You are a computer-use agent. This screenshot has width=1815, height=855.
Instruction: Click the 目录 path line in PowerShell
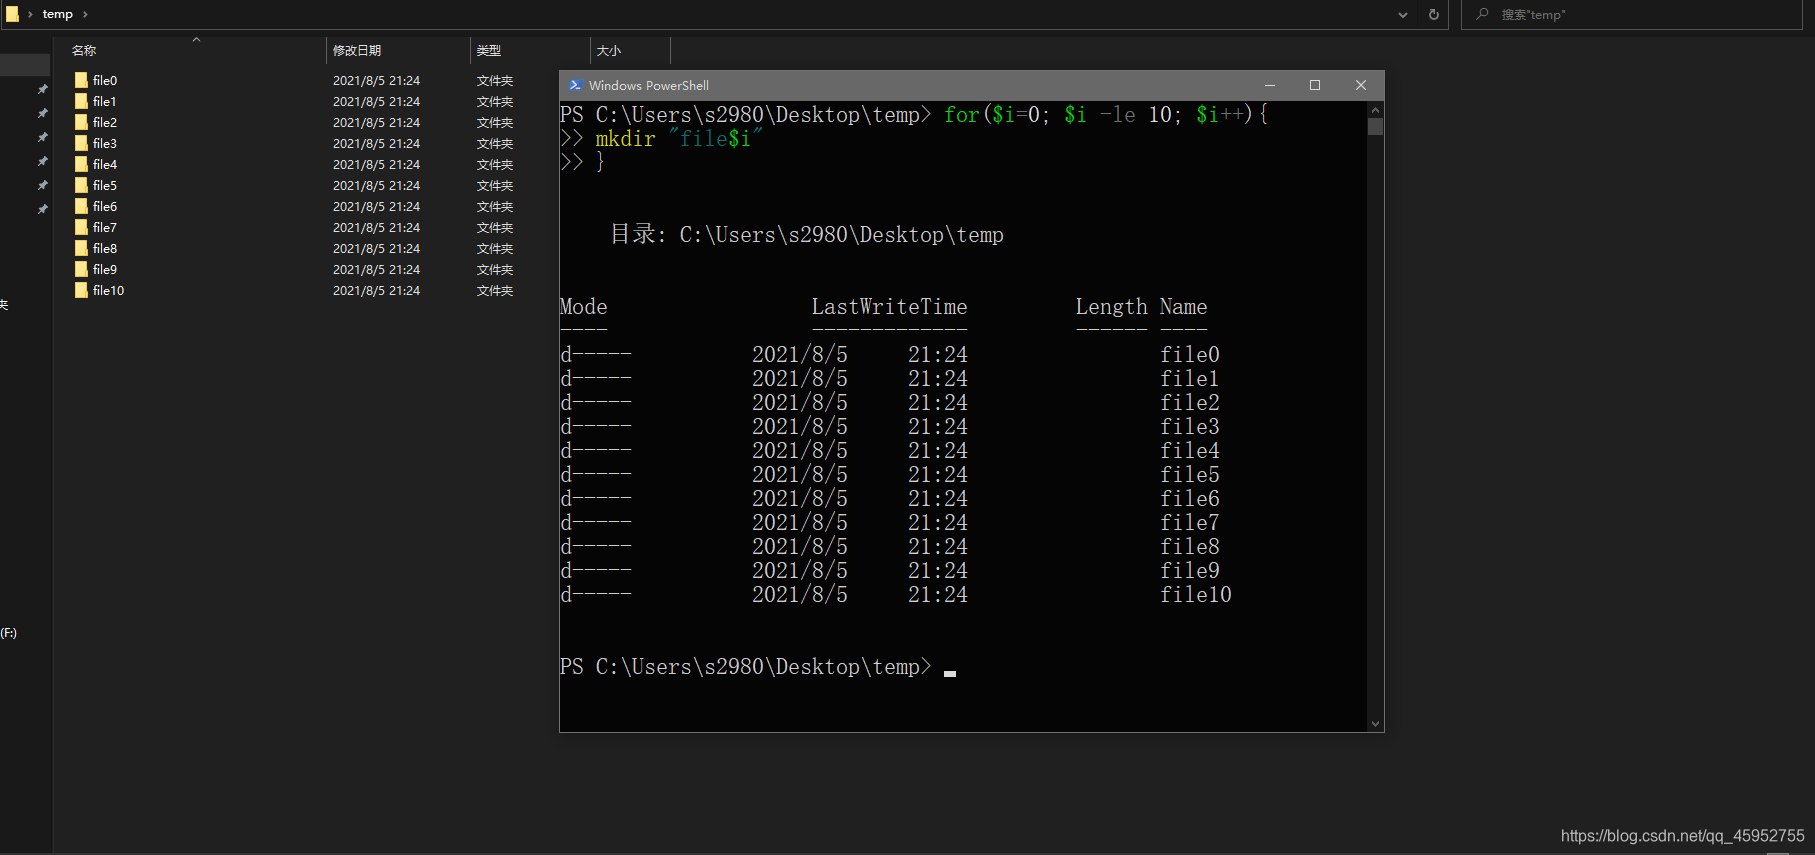(x=807, y=234)
